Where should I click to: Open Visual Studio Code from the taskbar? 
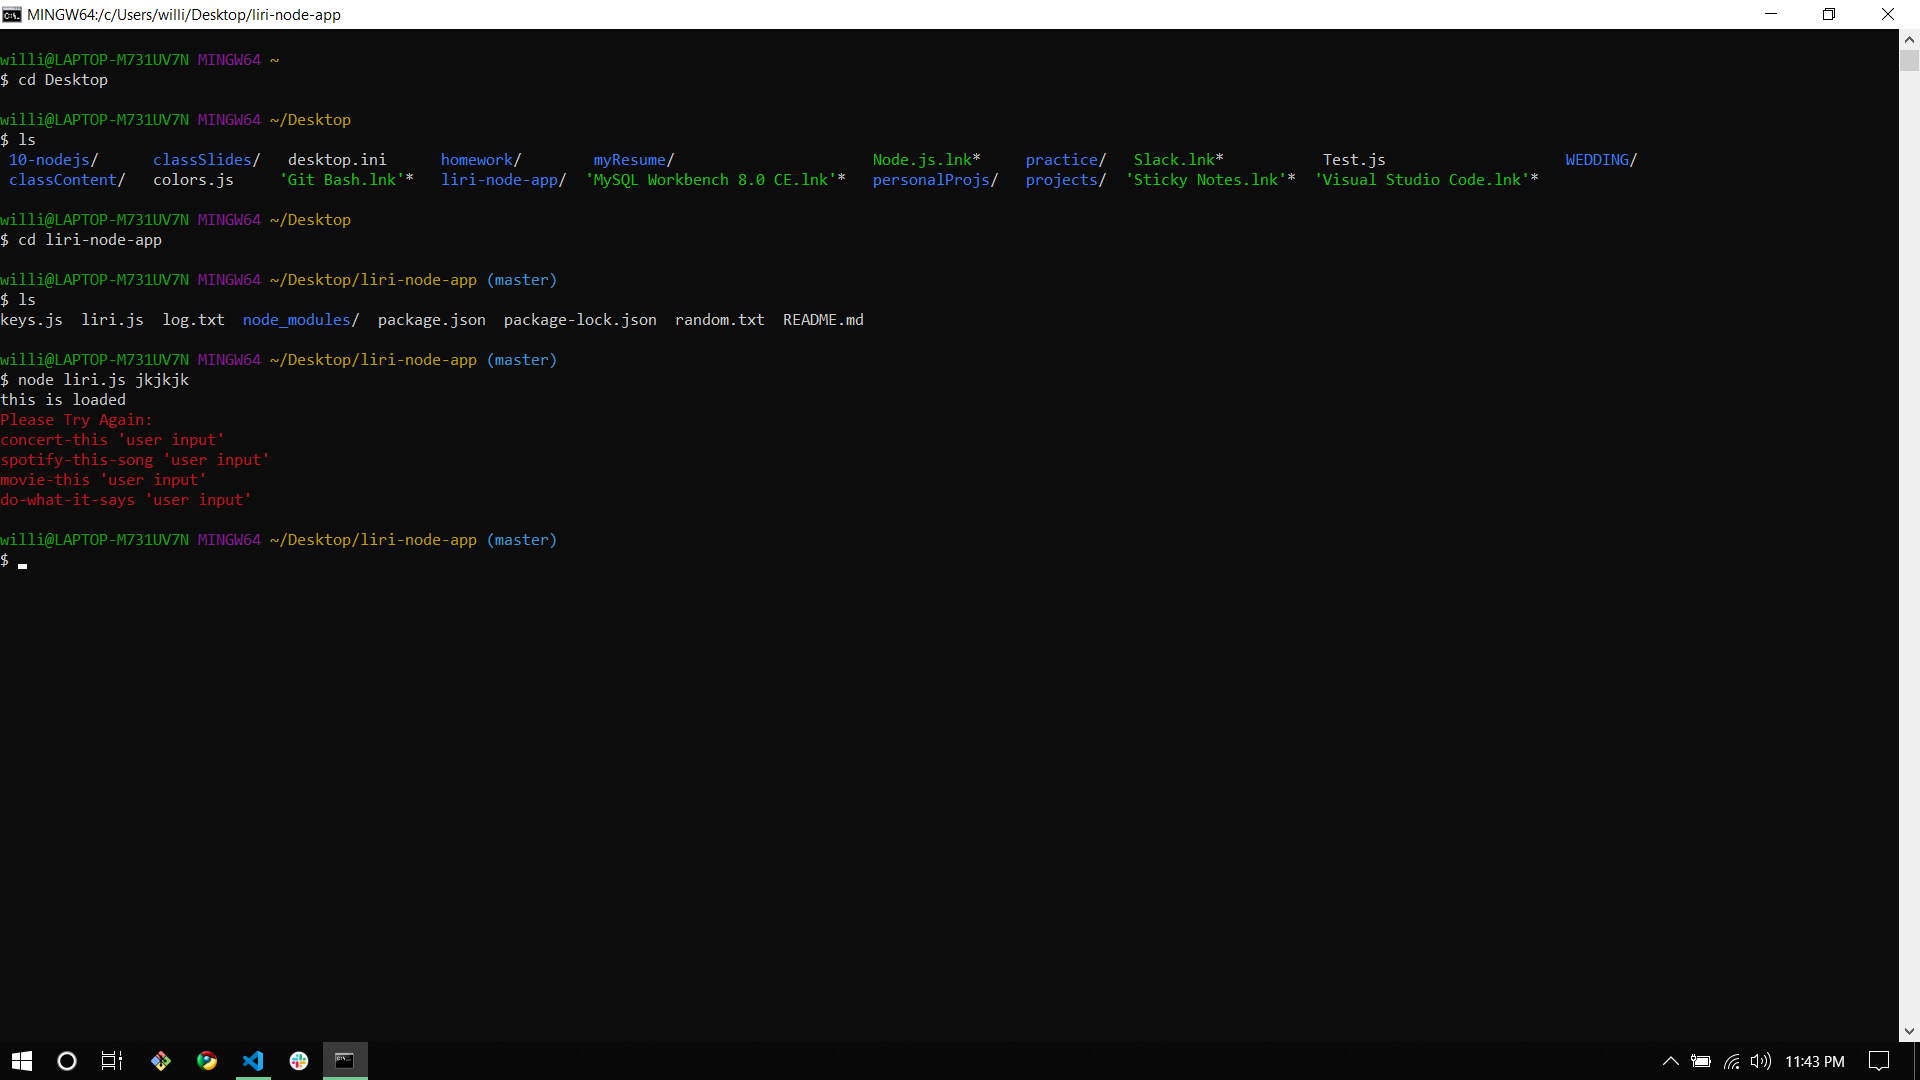[x=253, y=1061]
